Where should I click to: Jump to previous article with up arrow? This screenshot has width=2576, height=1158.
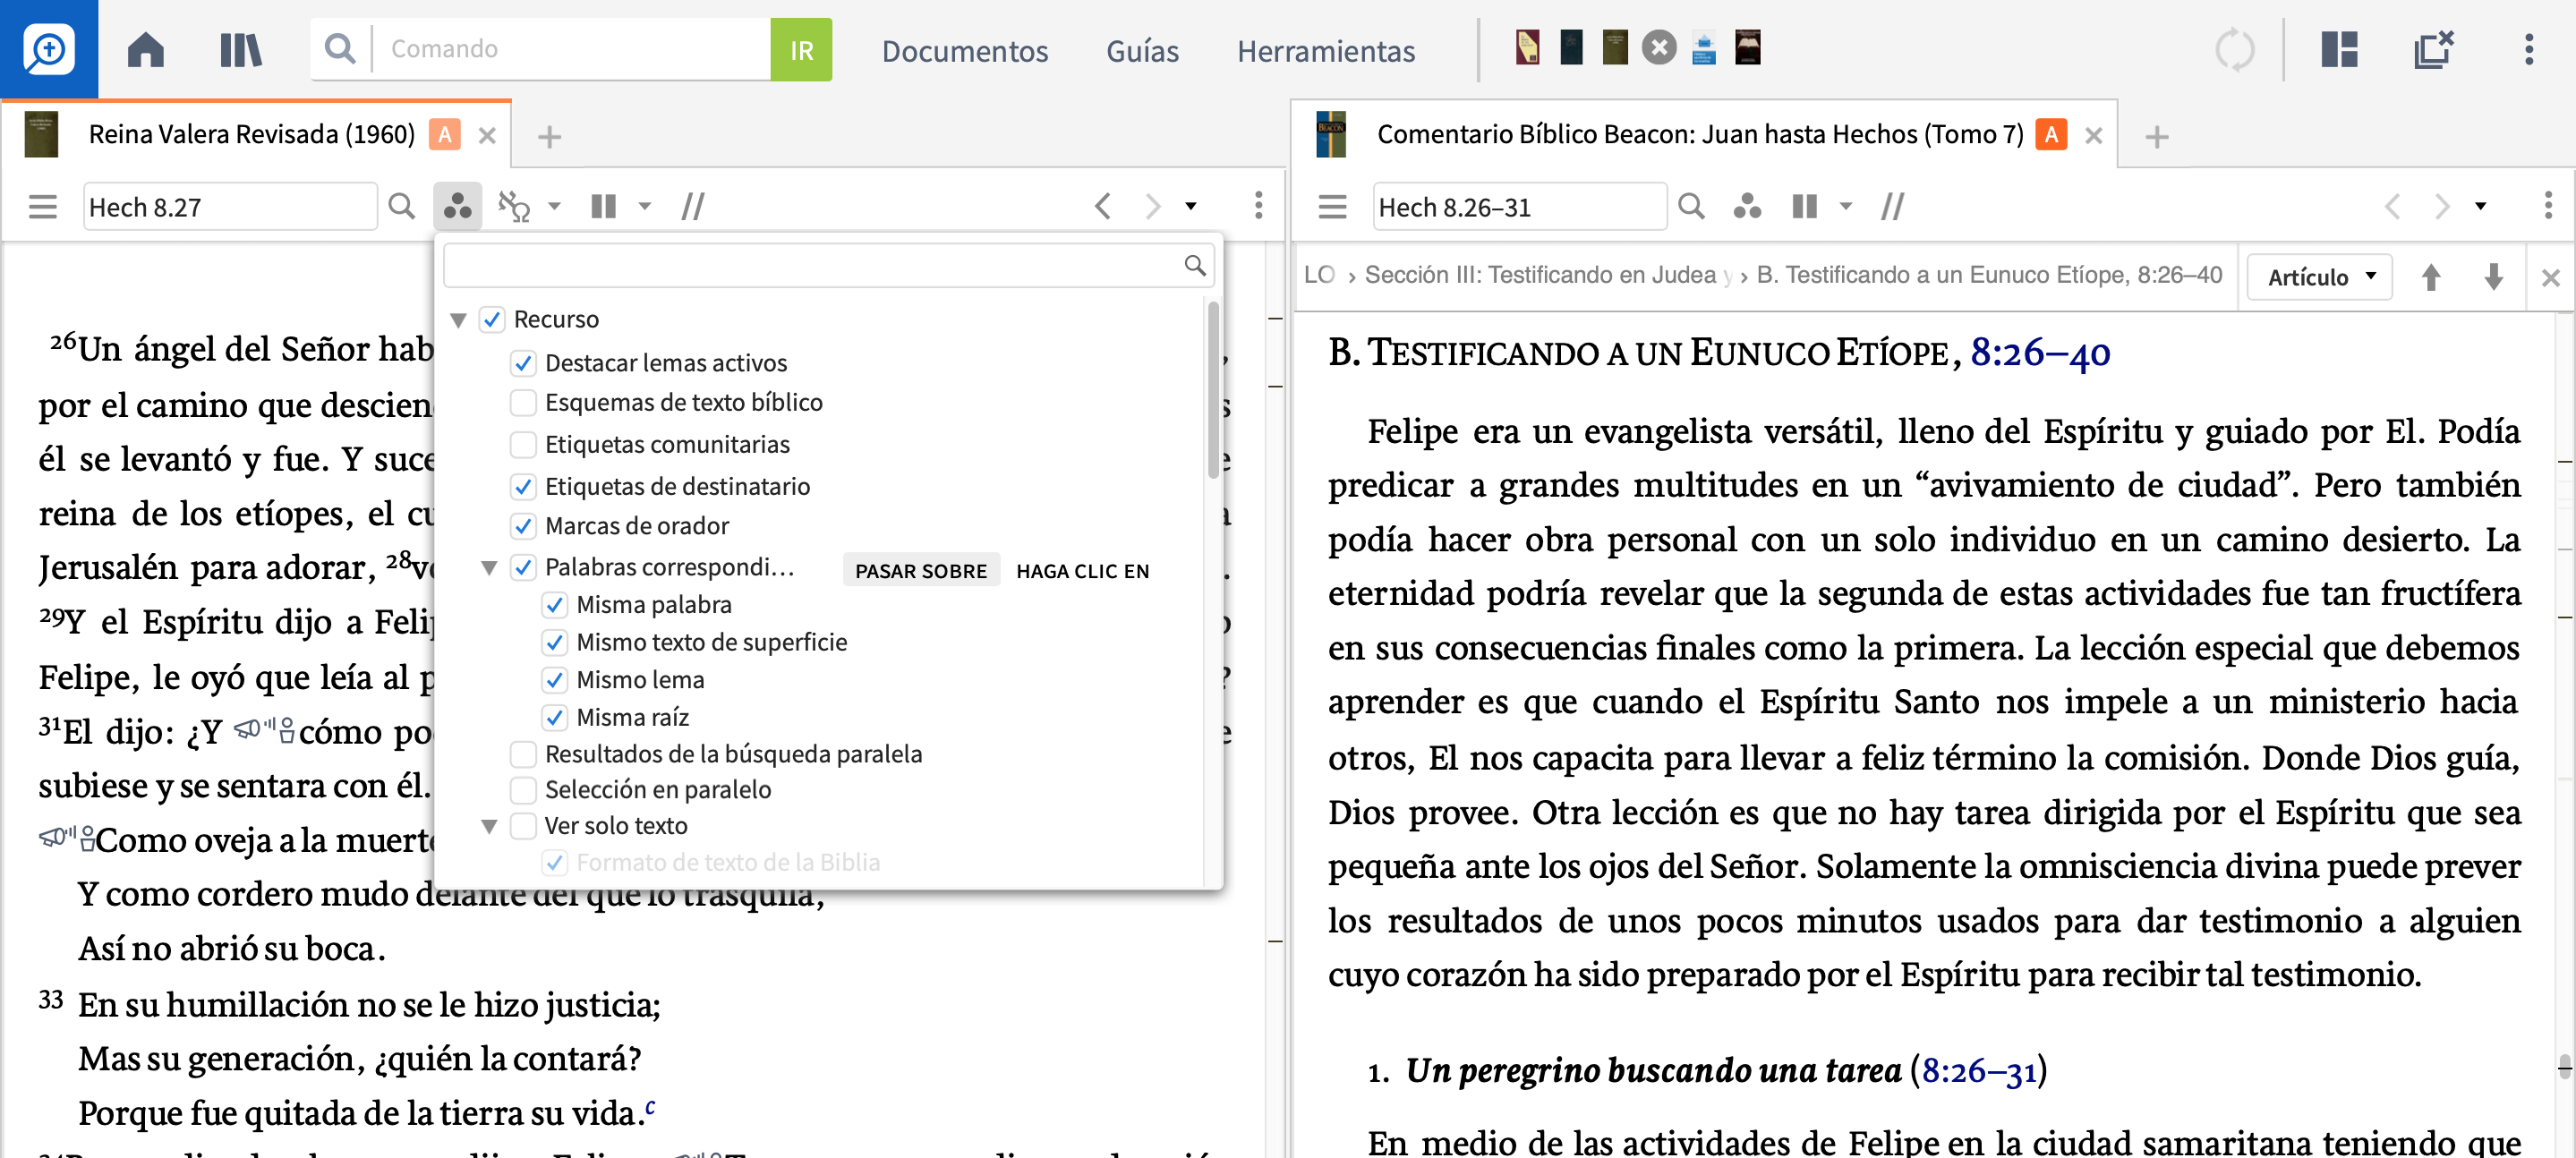(2431, 277)
